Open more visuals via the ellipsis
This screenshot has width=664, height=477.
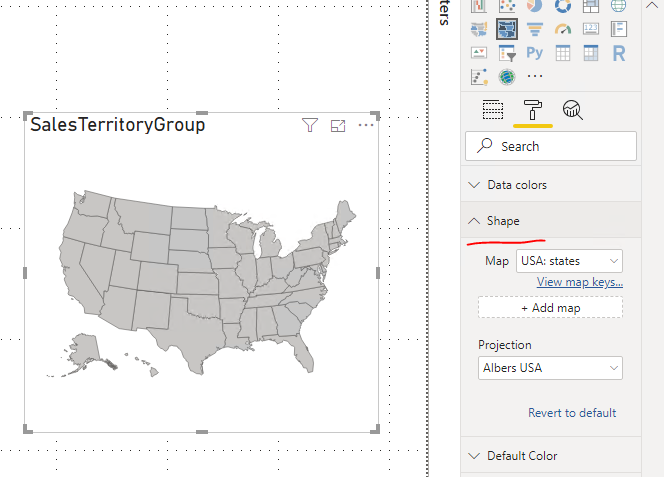point(535,76)
